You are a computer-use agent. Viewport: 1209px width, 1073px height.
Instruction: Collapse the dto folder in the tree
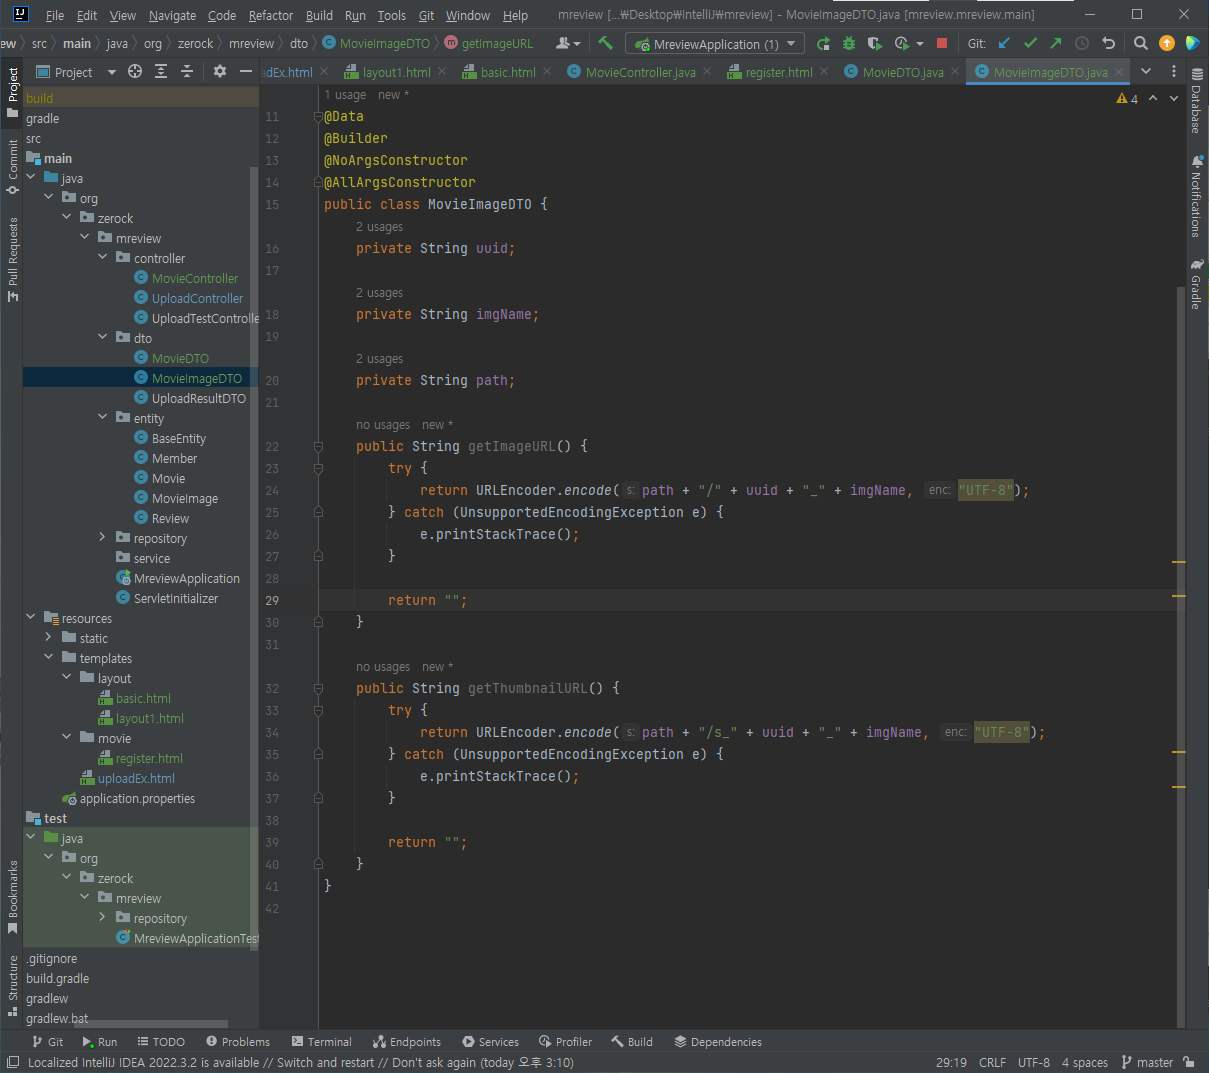(x=103, y=337)
